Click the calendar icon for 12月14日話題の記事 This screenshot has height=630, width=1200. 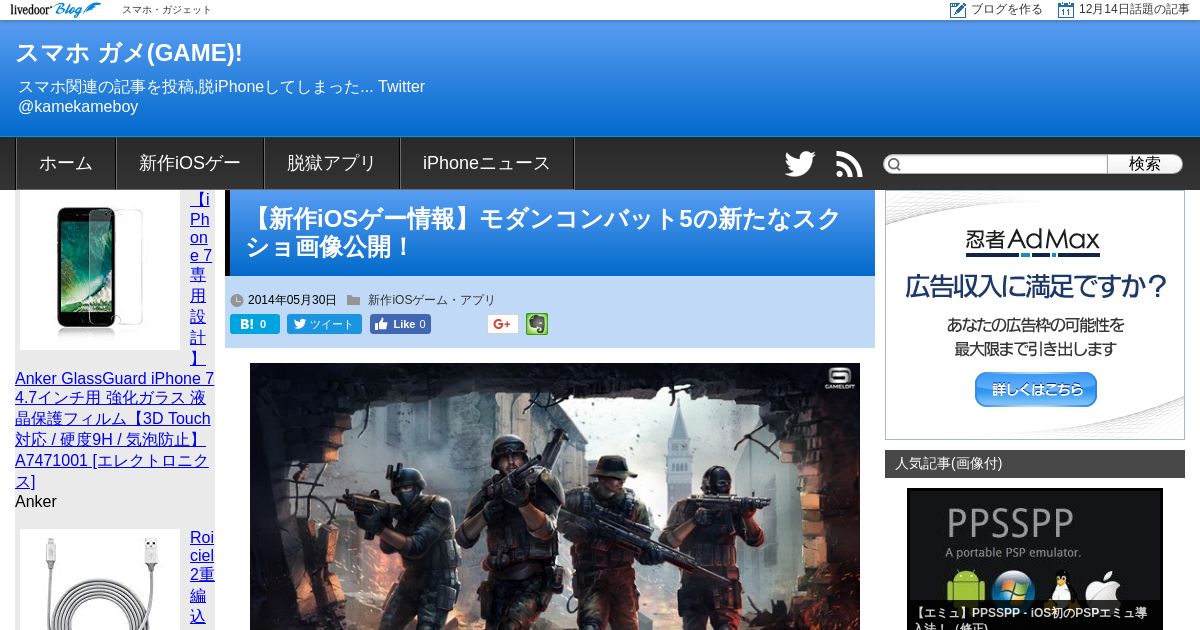click(x=1066, y=10)
